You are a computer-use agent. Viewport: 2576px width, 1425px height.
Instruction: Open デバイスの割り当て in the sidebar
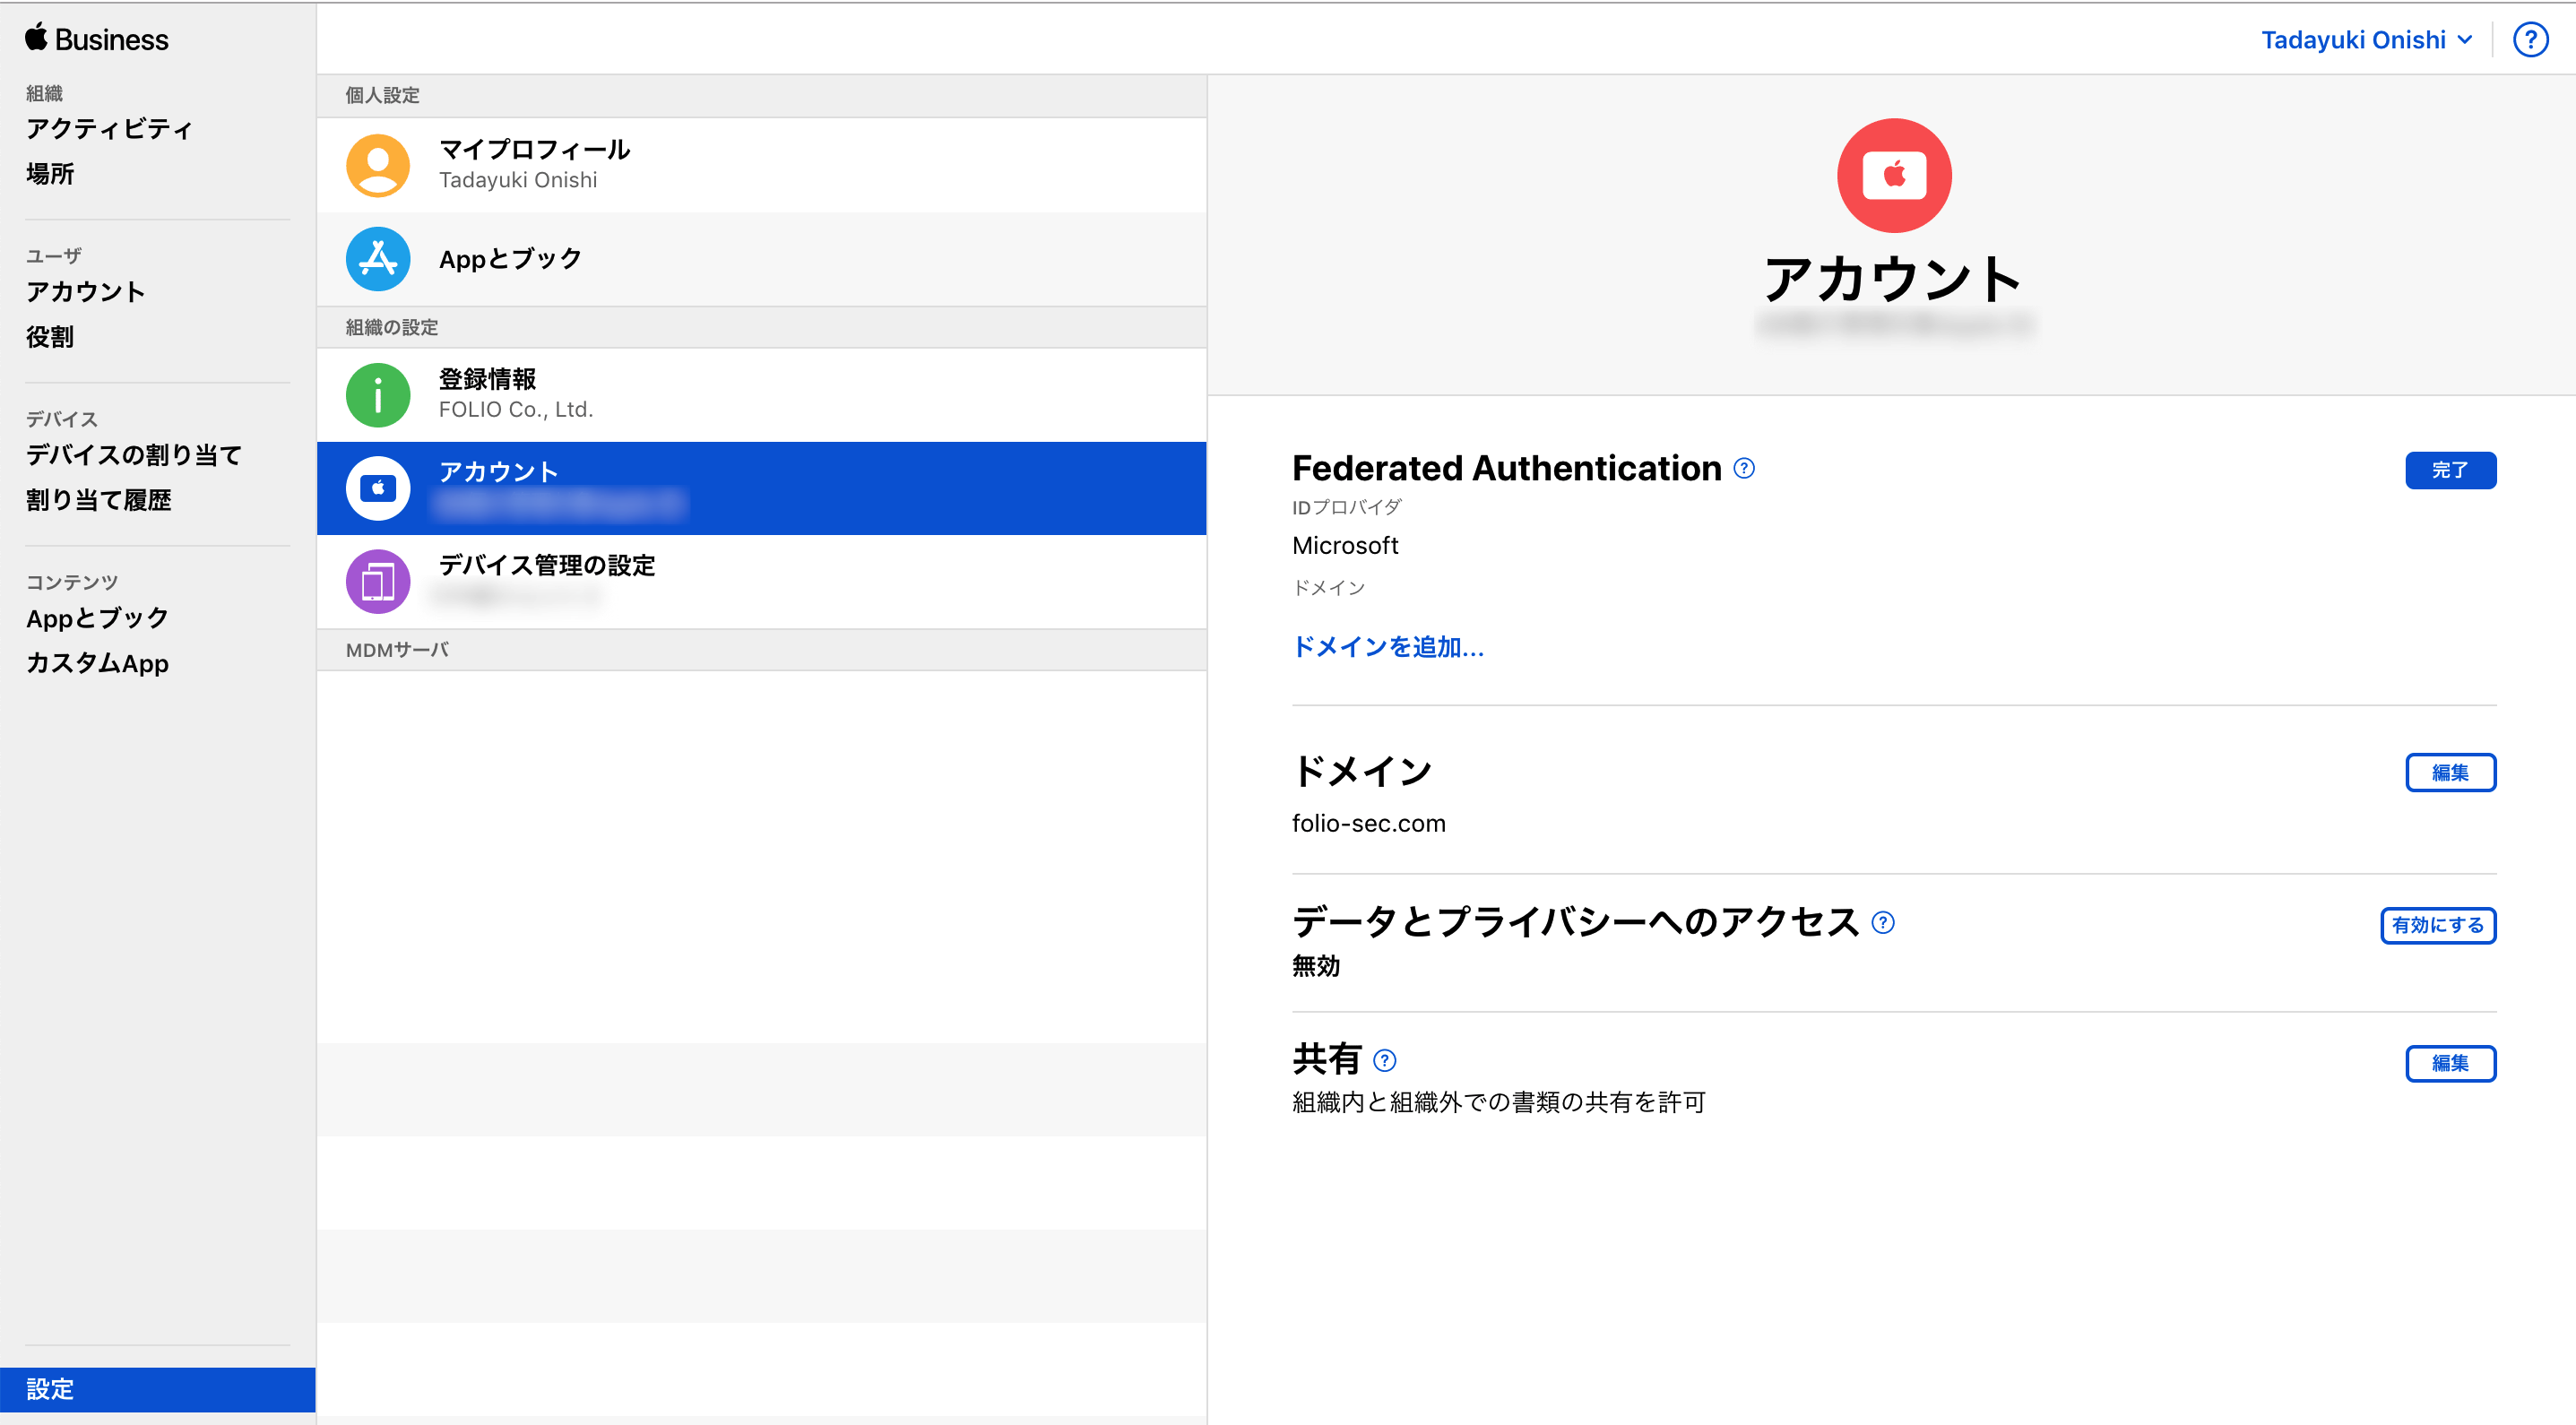click(x=133, y=455)
